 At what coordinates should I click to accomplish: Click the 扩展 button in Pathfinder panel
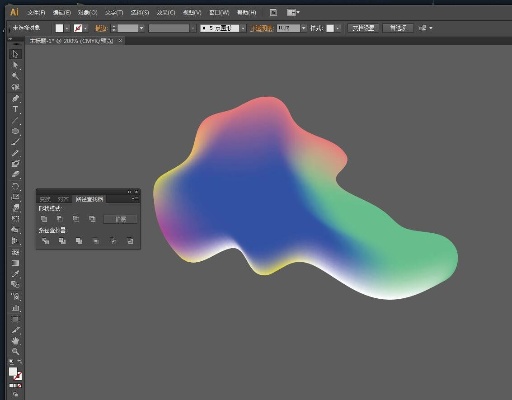click(120, 219)
